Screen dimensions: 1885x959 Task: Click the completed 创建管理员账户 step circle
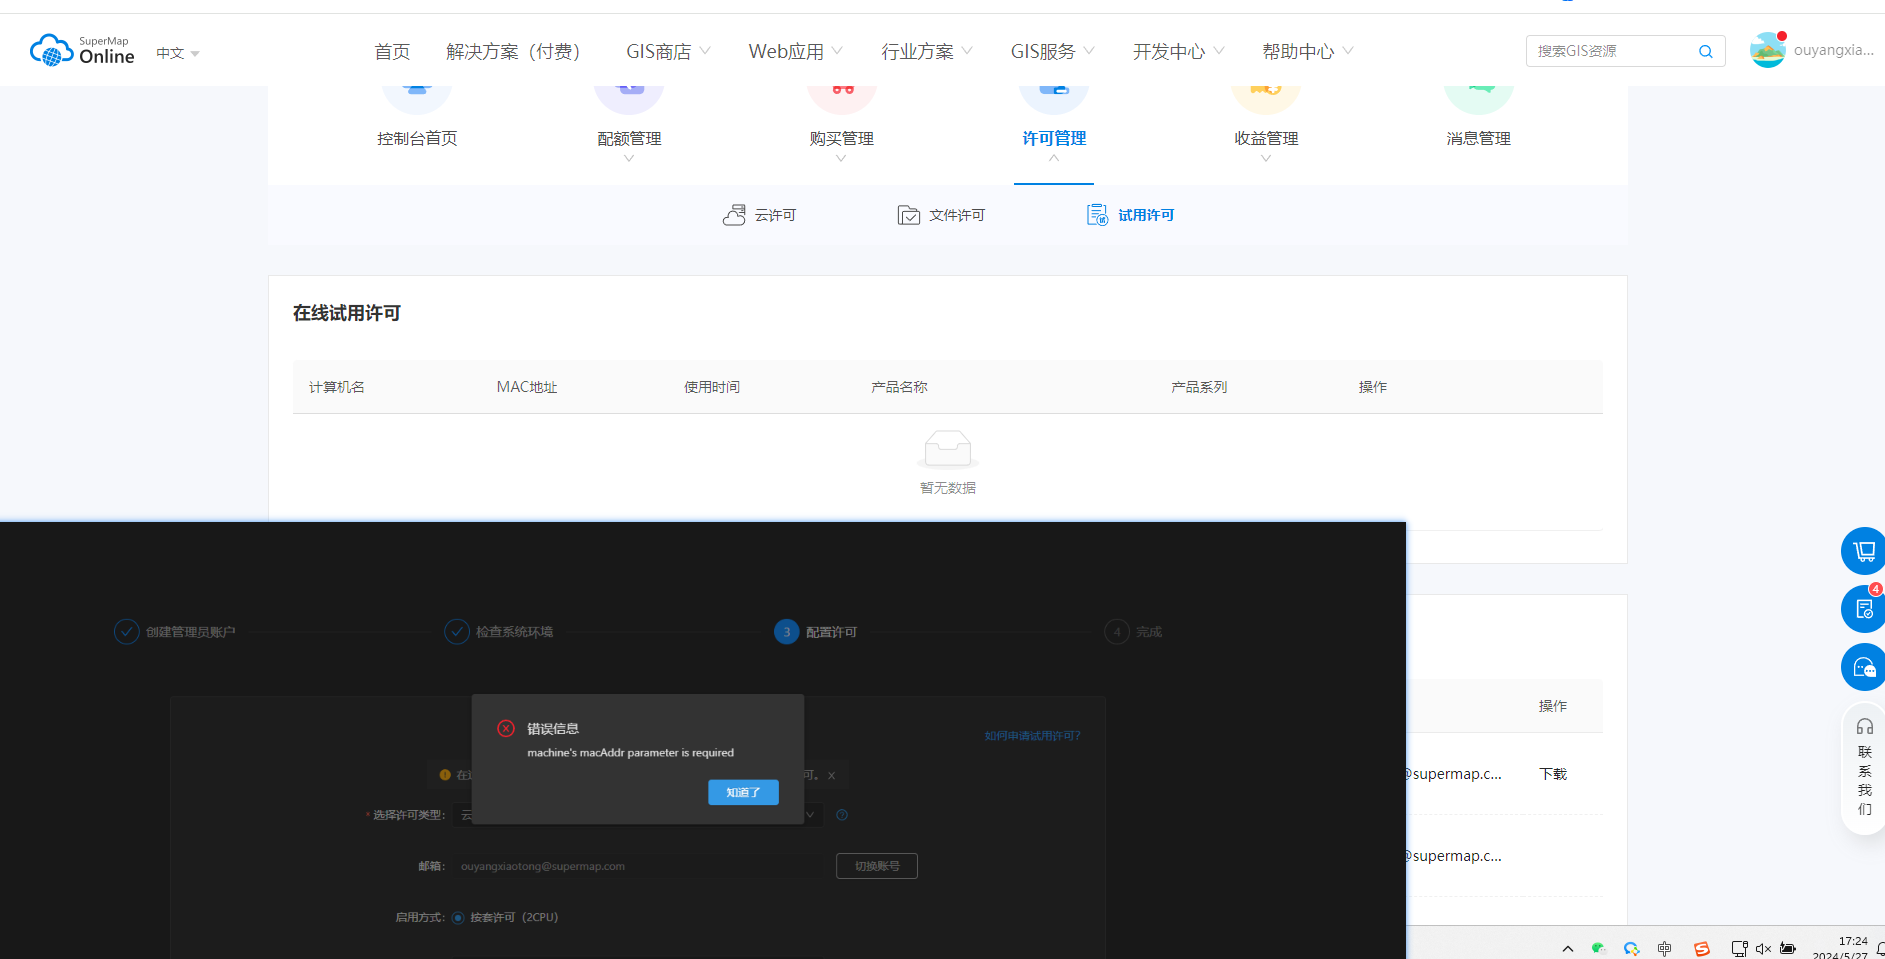click(126, 632)
